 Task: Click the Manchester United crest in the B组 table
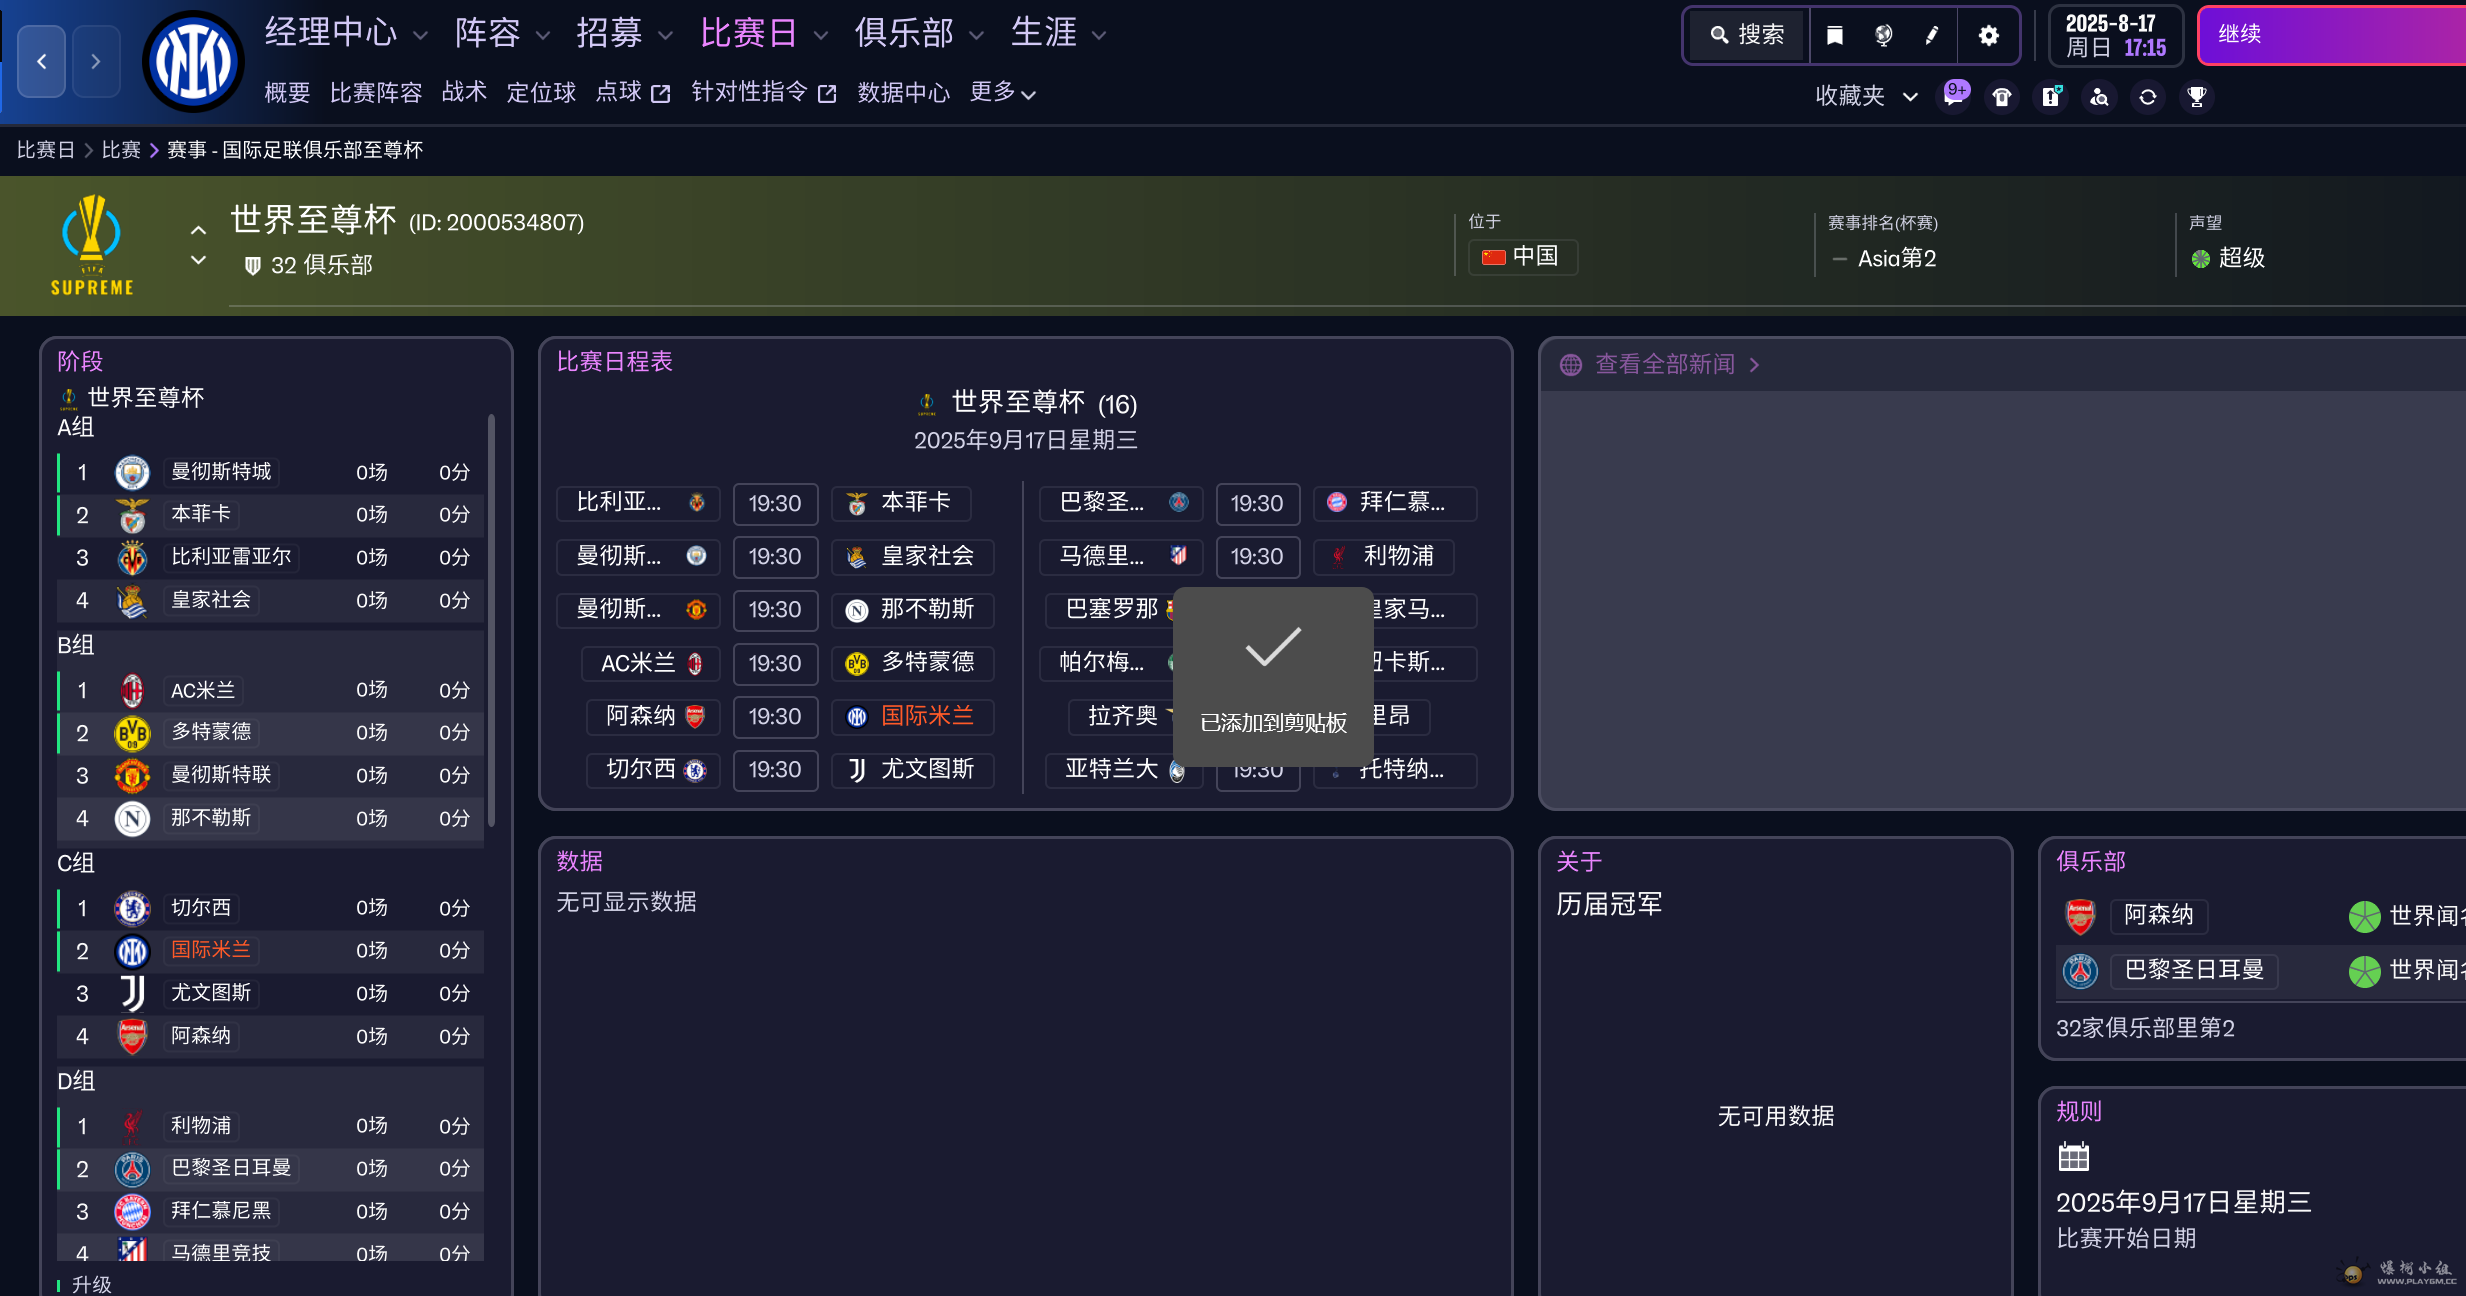[132, 776]
